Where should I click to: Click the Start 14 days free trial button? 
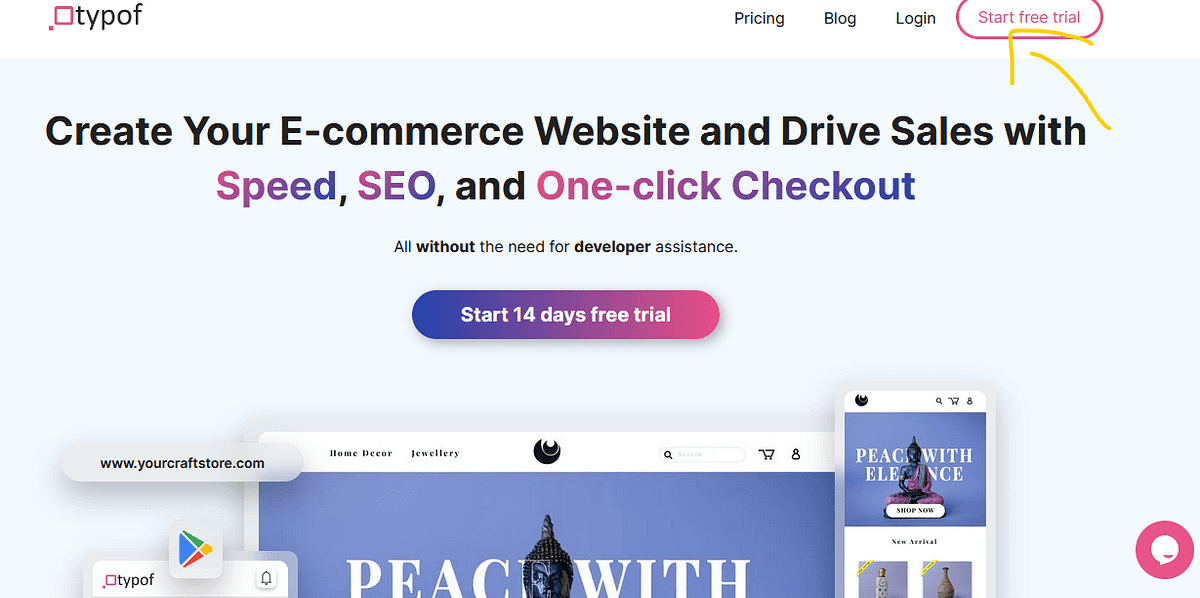565,314
